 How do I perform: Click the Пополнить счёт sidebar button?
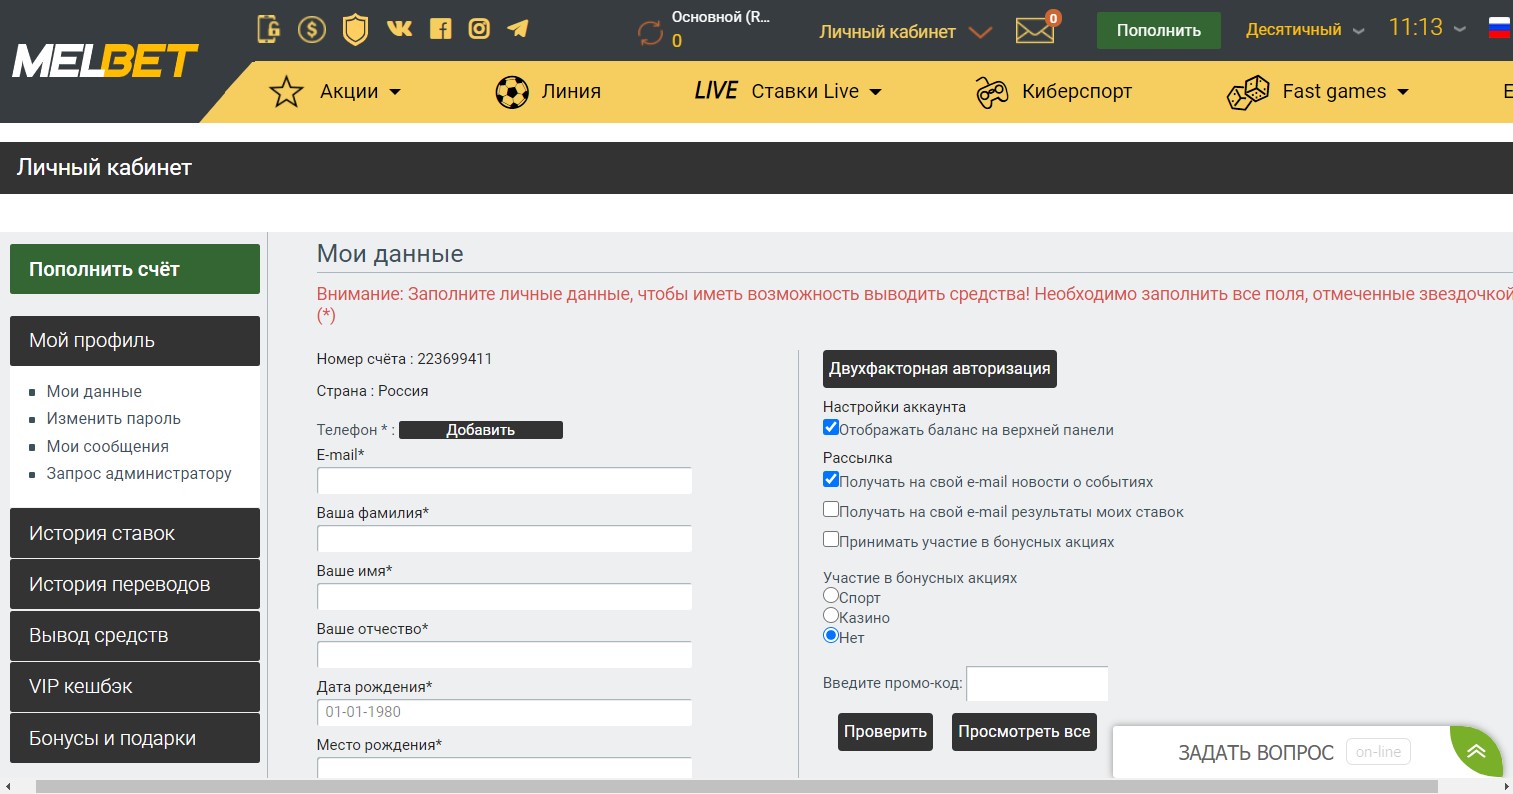(x=135, y=269)
